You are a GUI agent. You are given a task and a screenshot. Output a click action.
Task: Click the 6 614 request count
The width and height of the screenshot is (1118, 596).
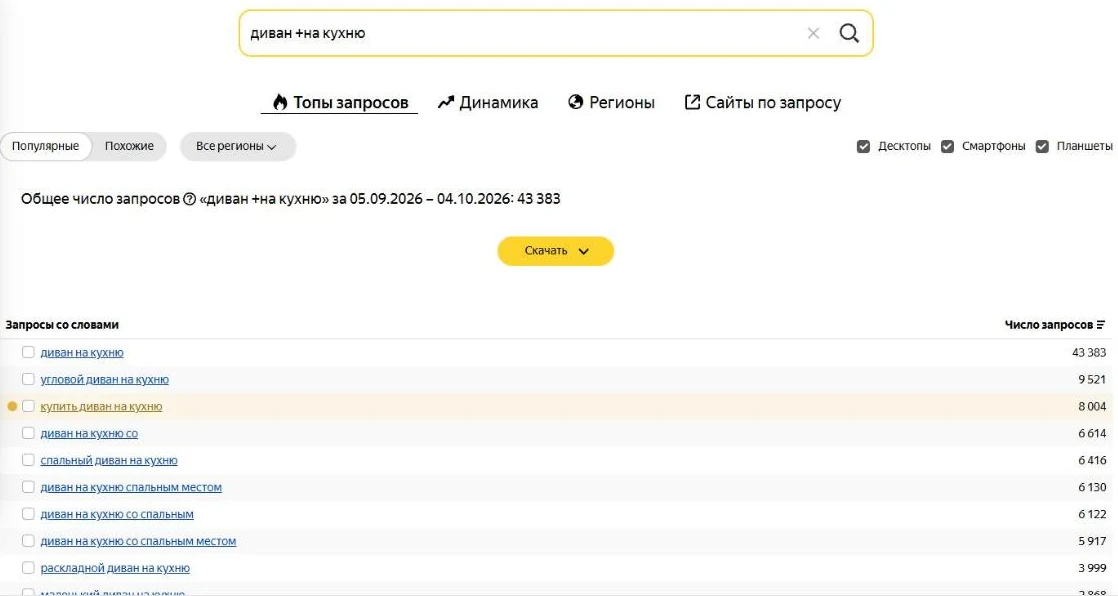click(1092, 434)
